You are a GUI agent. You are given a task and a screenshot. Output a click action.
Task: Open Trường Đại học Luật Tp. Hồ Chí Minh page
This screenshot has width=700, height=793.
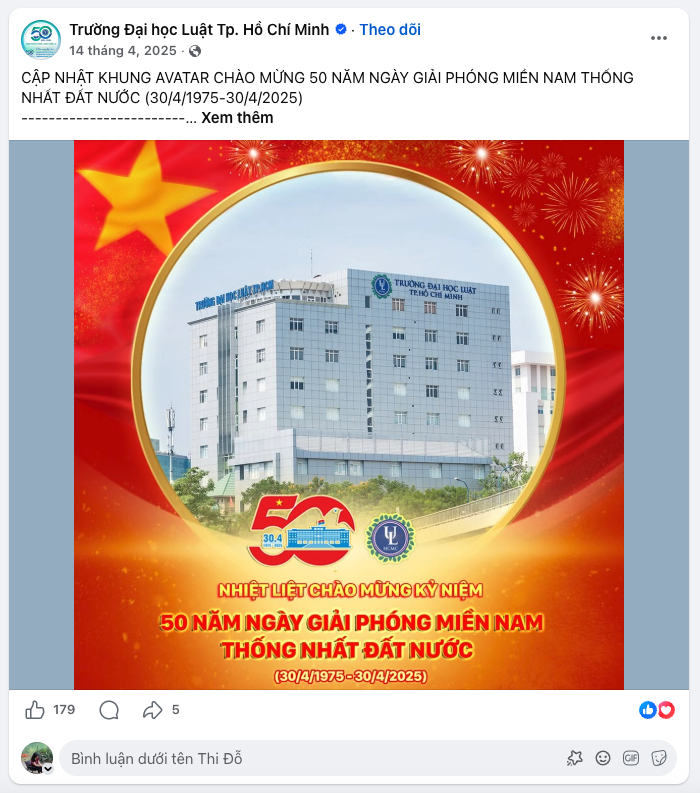point(199,30)
